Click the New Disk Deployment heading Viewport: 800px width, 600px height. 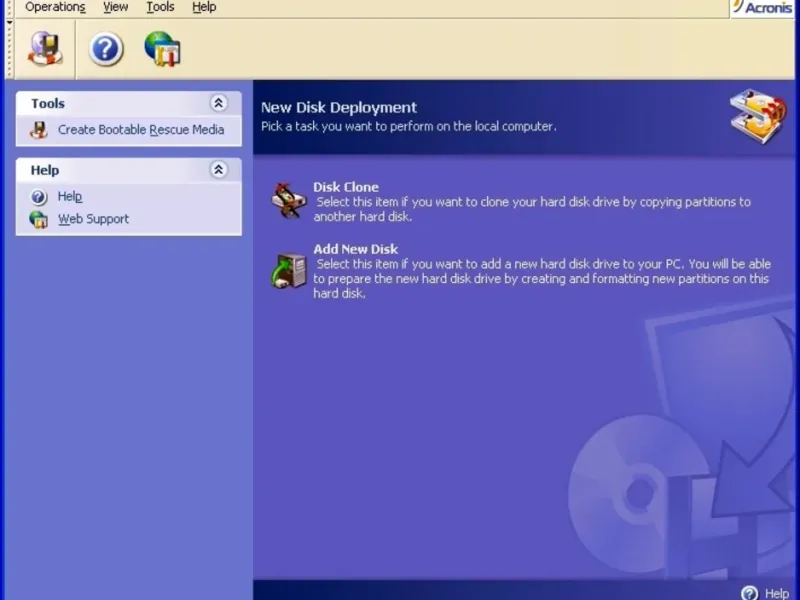(339, 108)
